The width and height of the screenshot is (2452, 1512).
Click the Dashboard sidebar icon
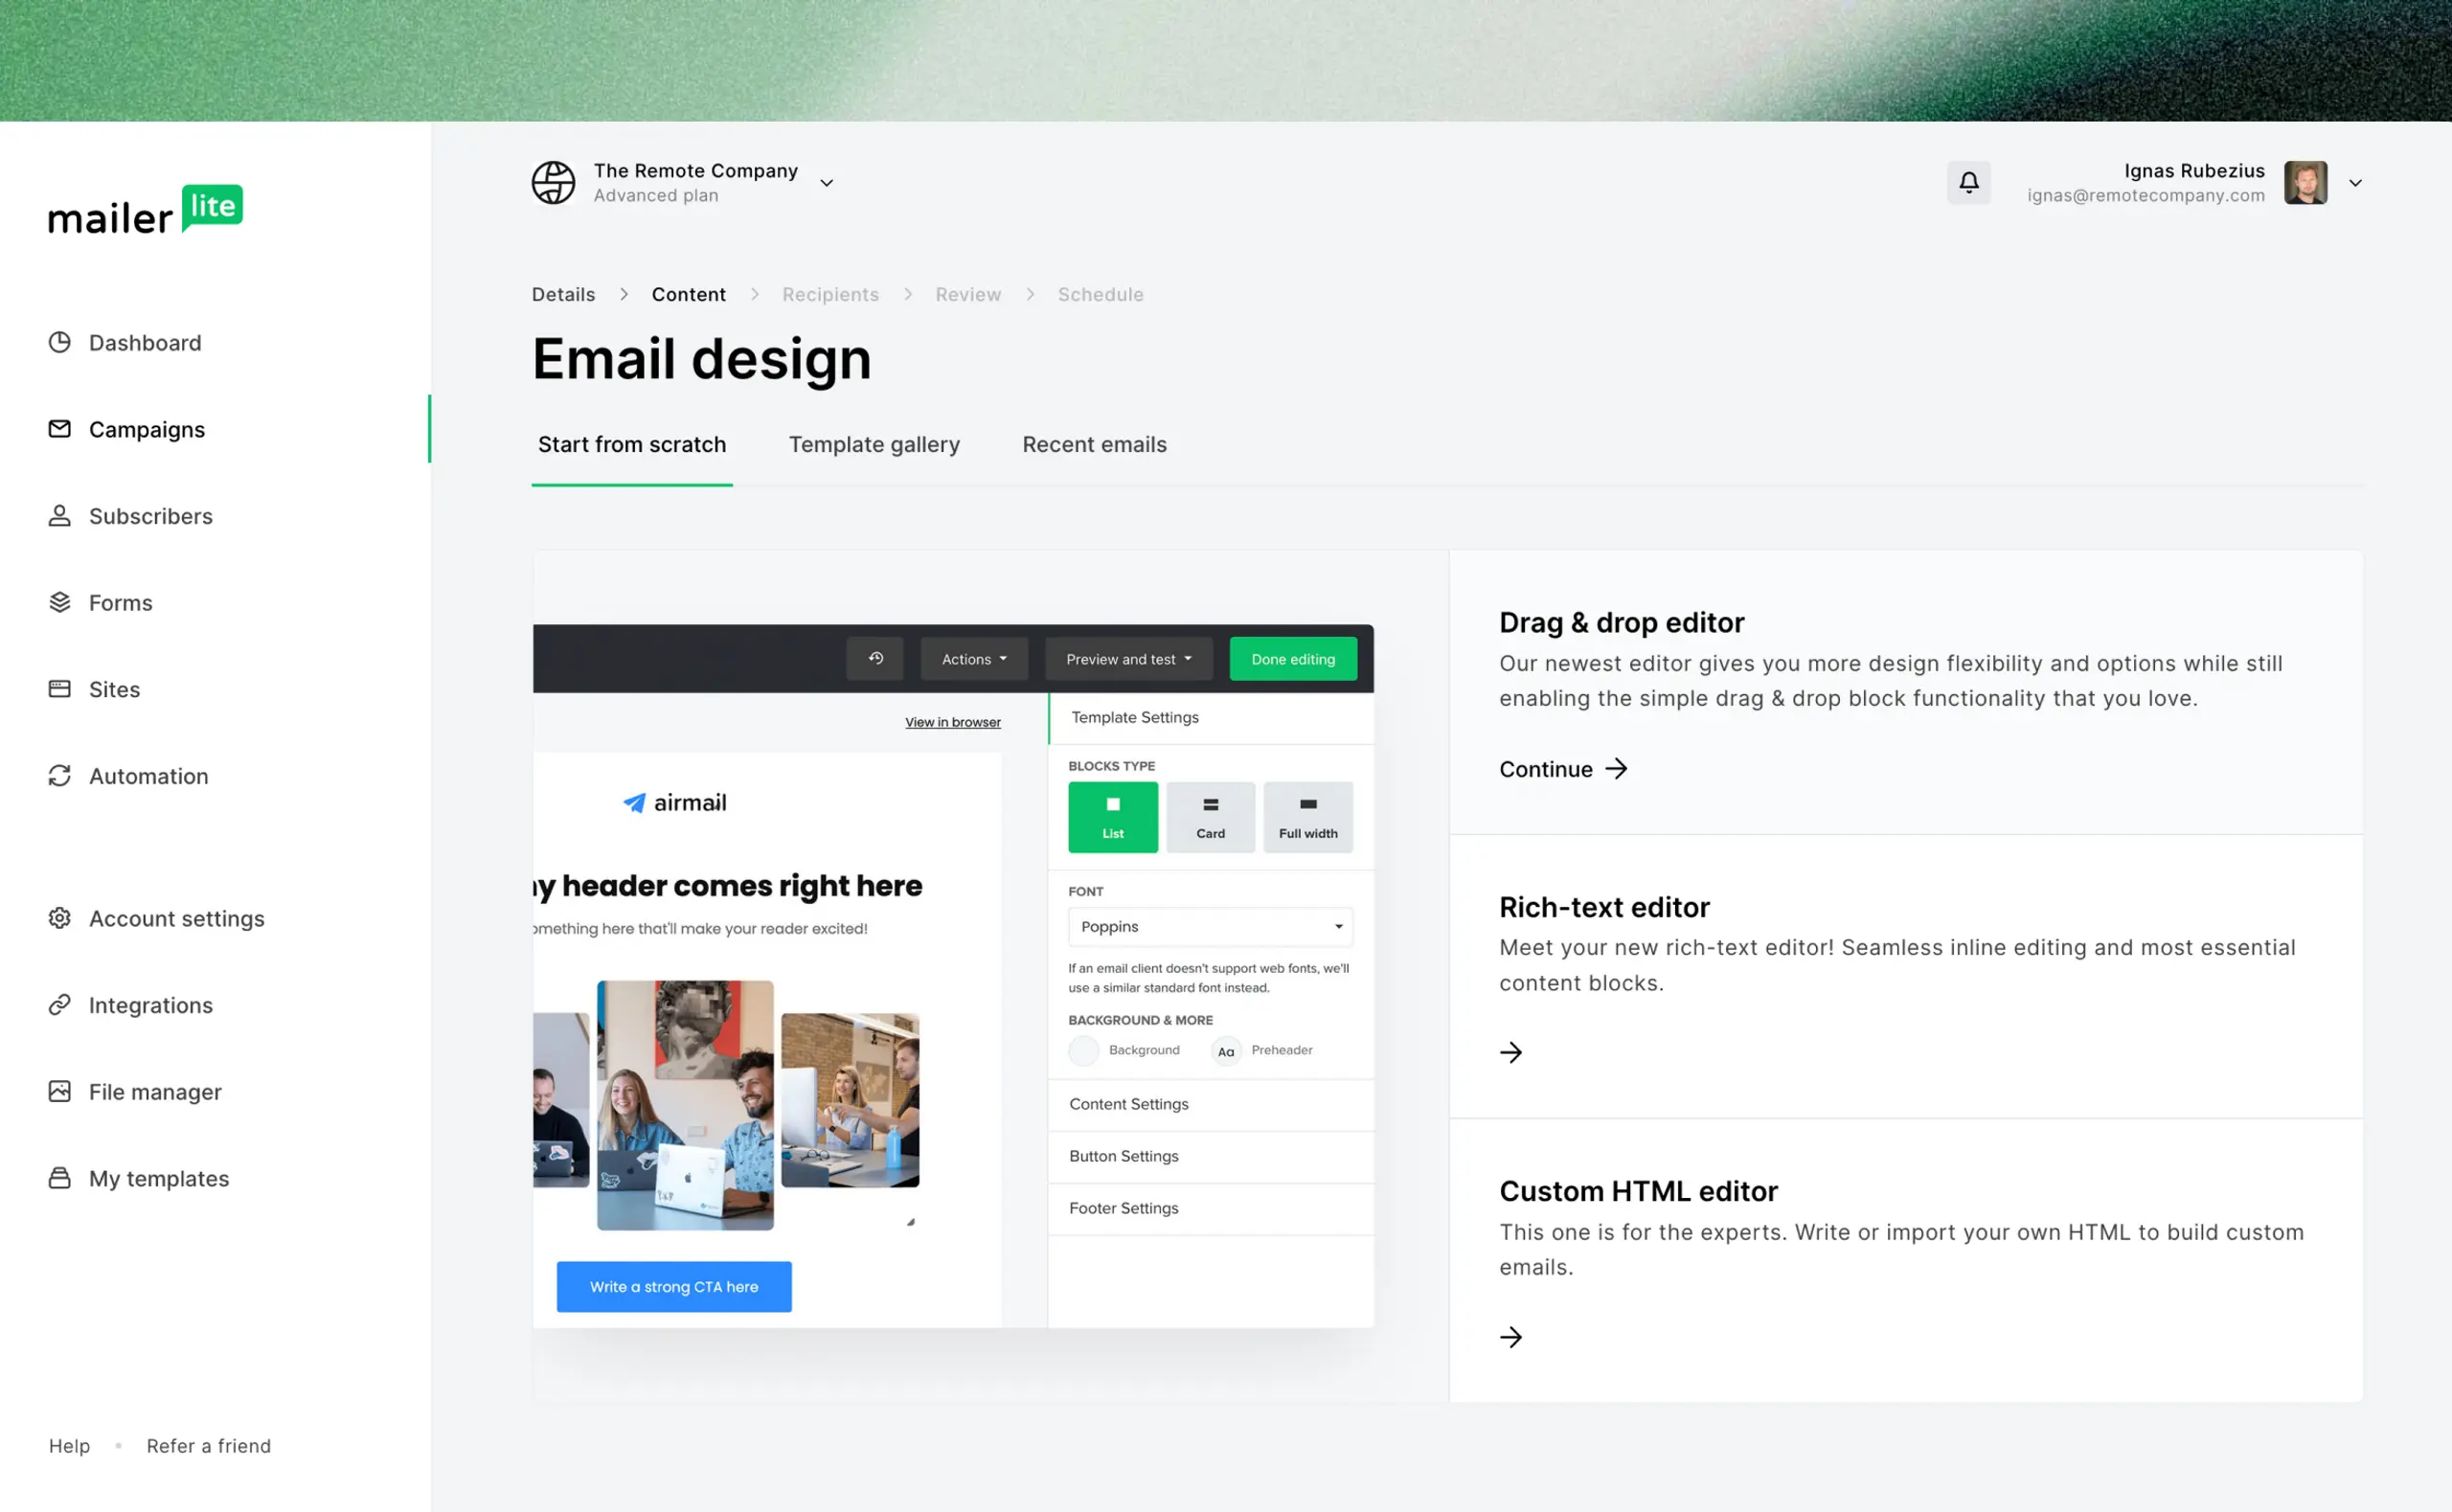[59, 341]
